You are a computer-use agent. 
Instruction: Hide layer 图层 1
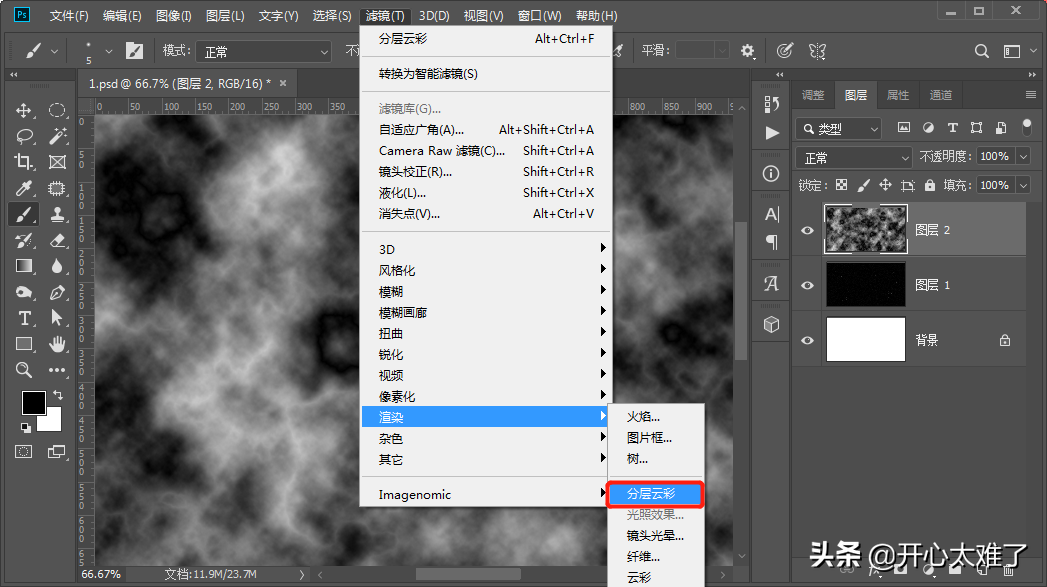pos(807,285)
